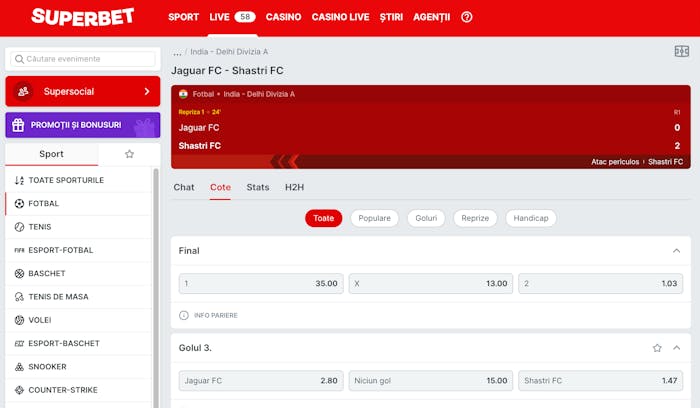The height and width of the screenshot is (408, 700).
Task: Click the Baschet ball icon
Action: [19, 274]
